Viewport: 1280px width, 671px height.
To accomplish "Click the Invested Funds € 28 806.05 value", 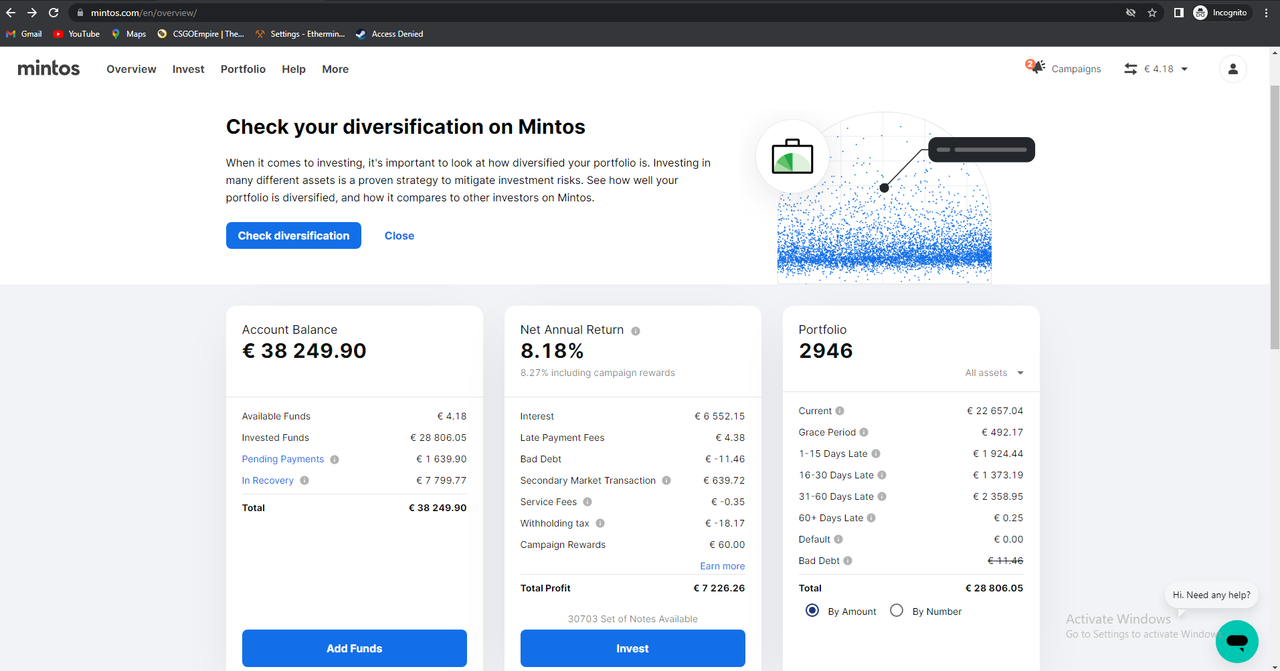I will pyautogui.click(x=438, y=438).
